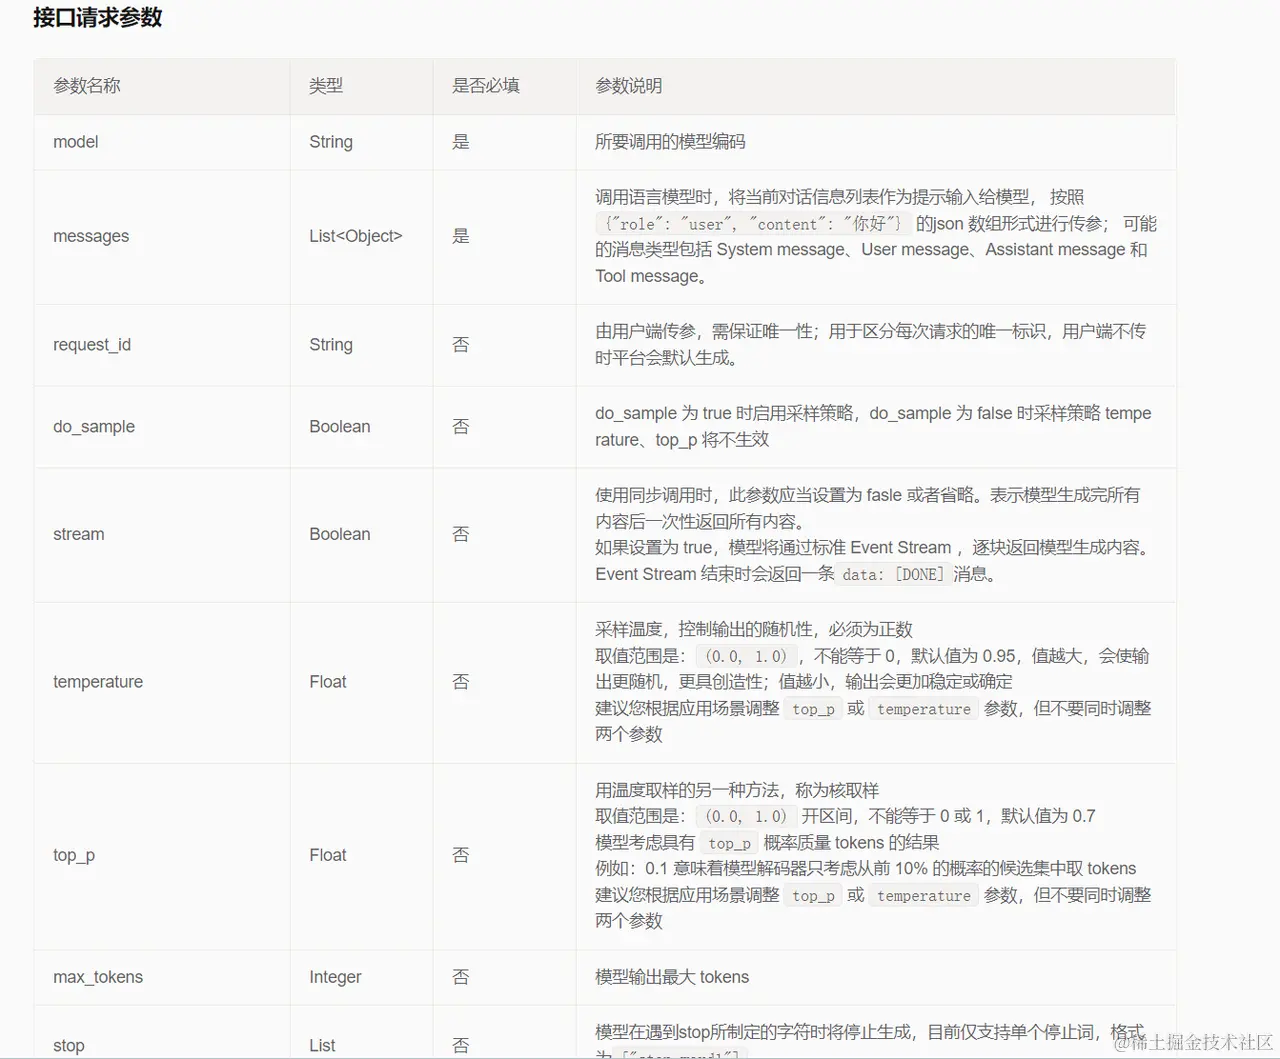Image resolution: width=1280 pixels, height=1059 pixels.
Task: Click the Integer type cell
Action: click(336, 977)
